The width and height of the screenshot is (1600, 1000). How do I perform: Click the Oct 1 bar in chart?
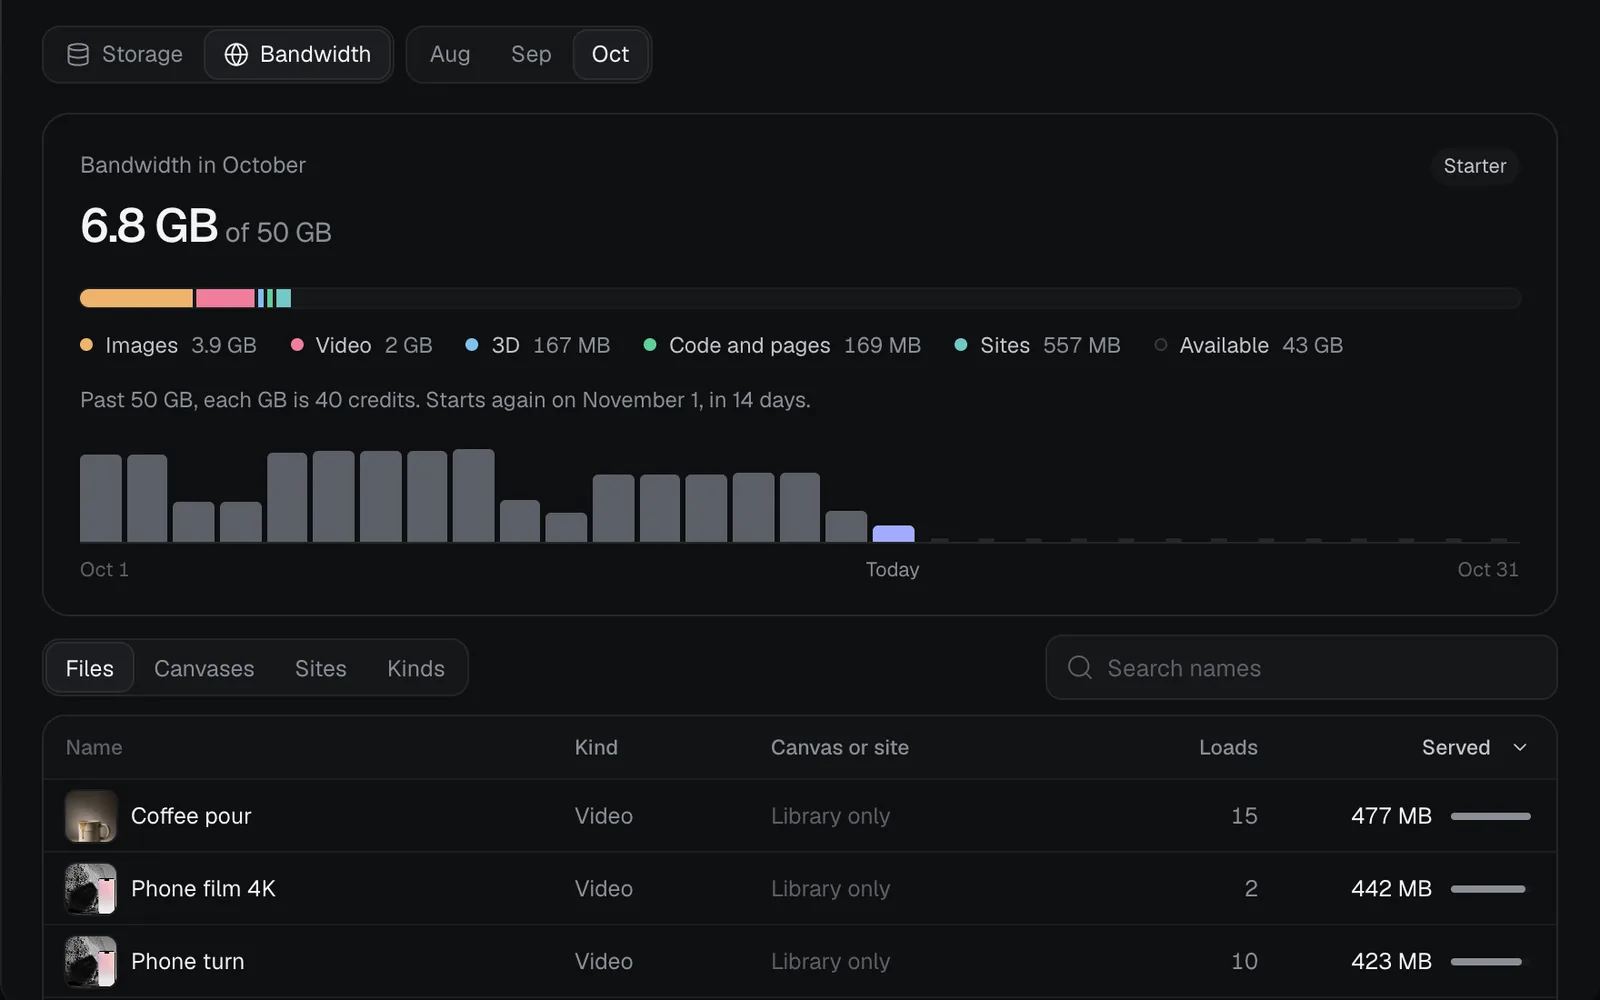101,498
